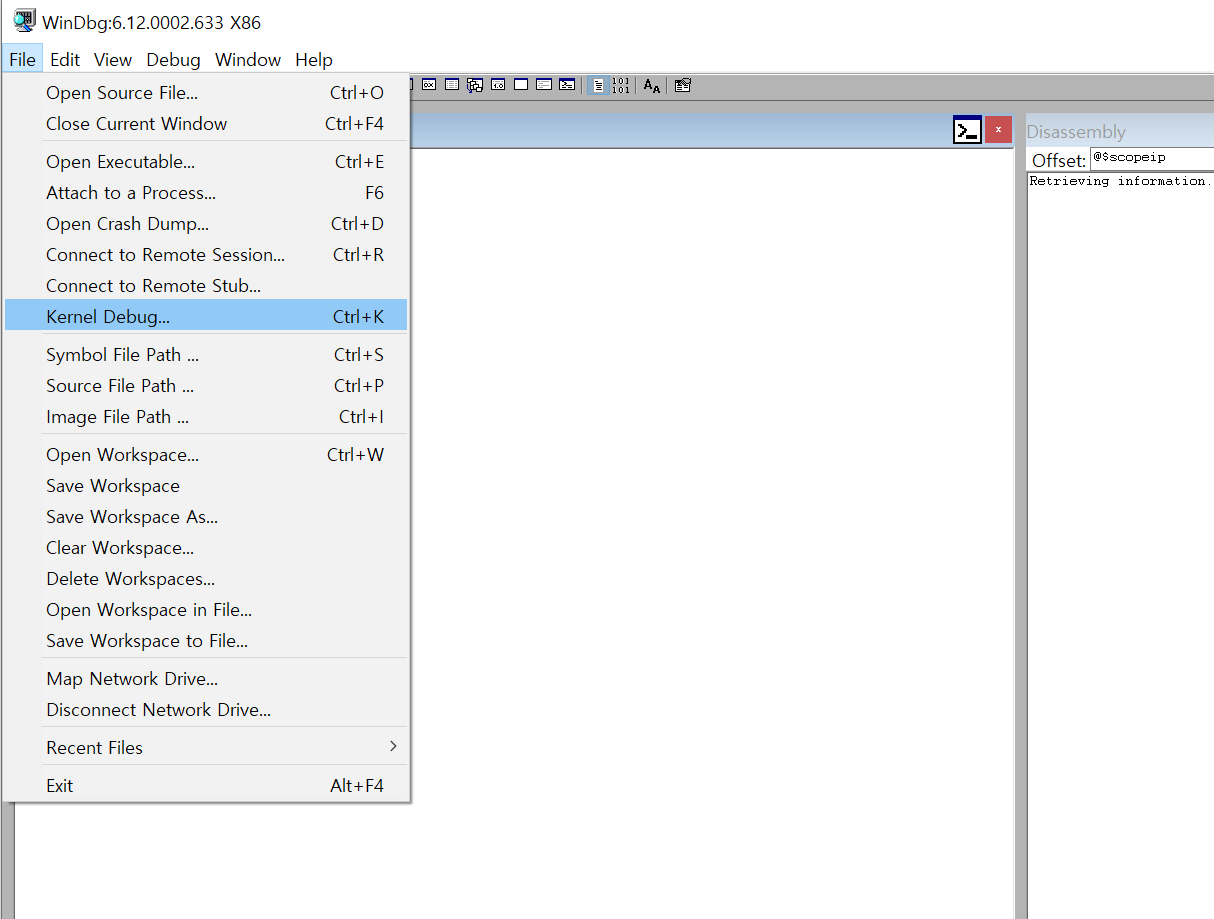
Task: Choose Exit from the File menu
Action: (x=206, y=786)
